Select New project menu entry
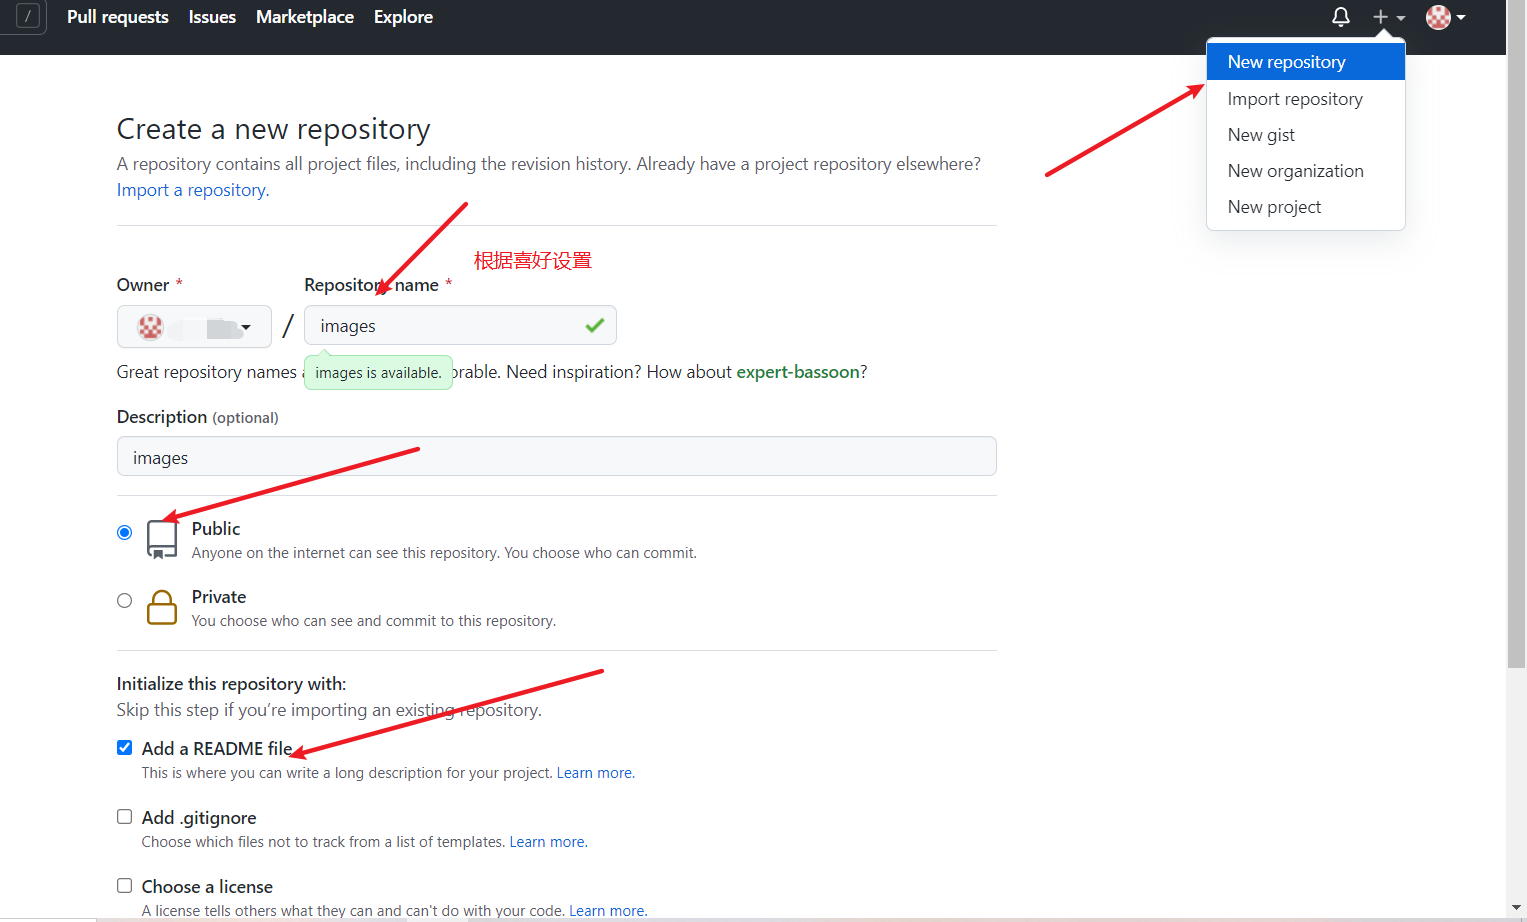 [x=1306, y=207]
